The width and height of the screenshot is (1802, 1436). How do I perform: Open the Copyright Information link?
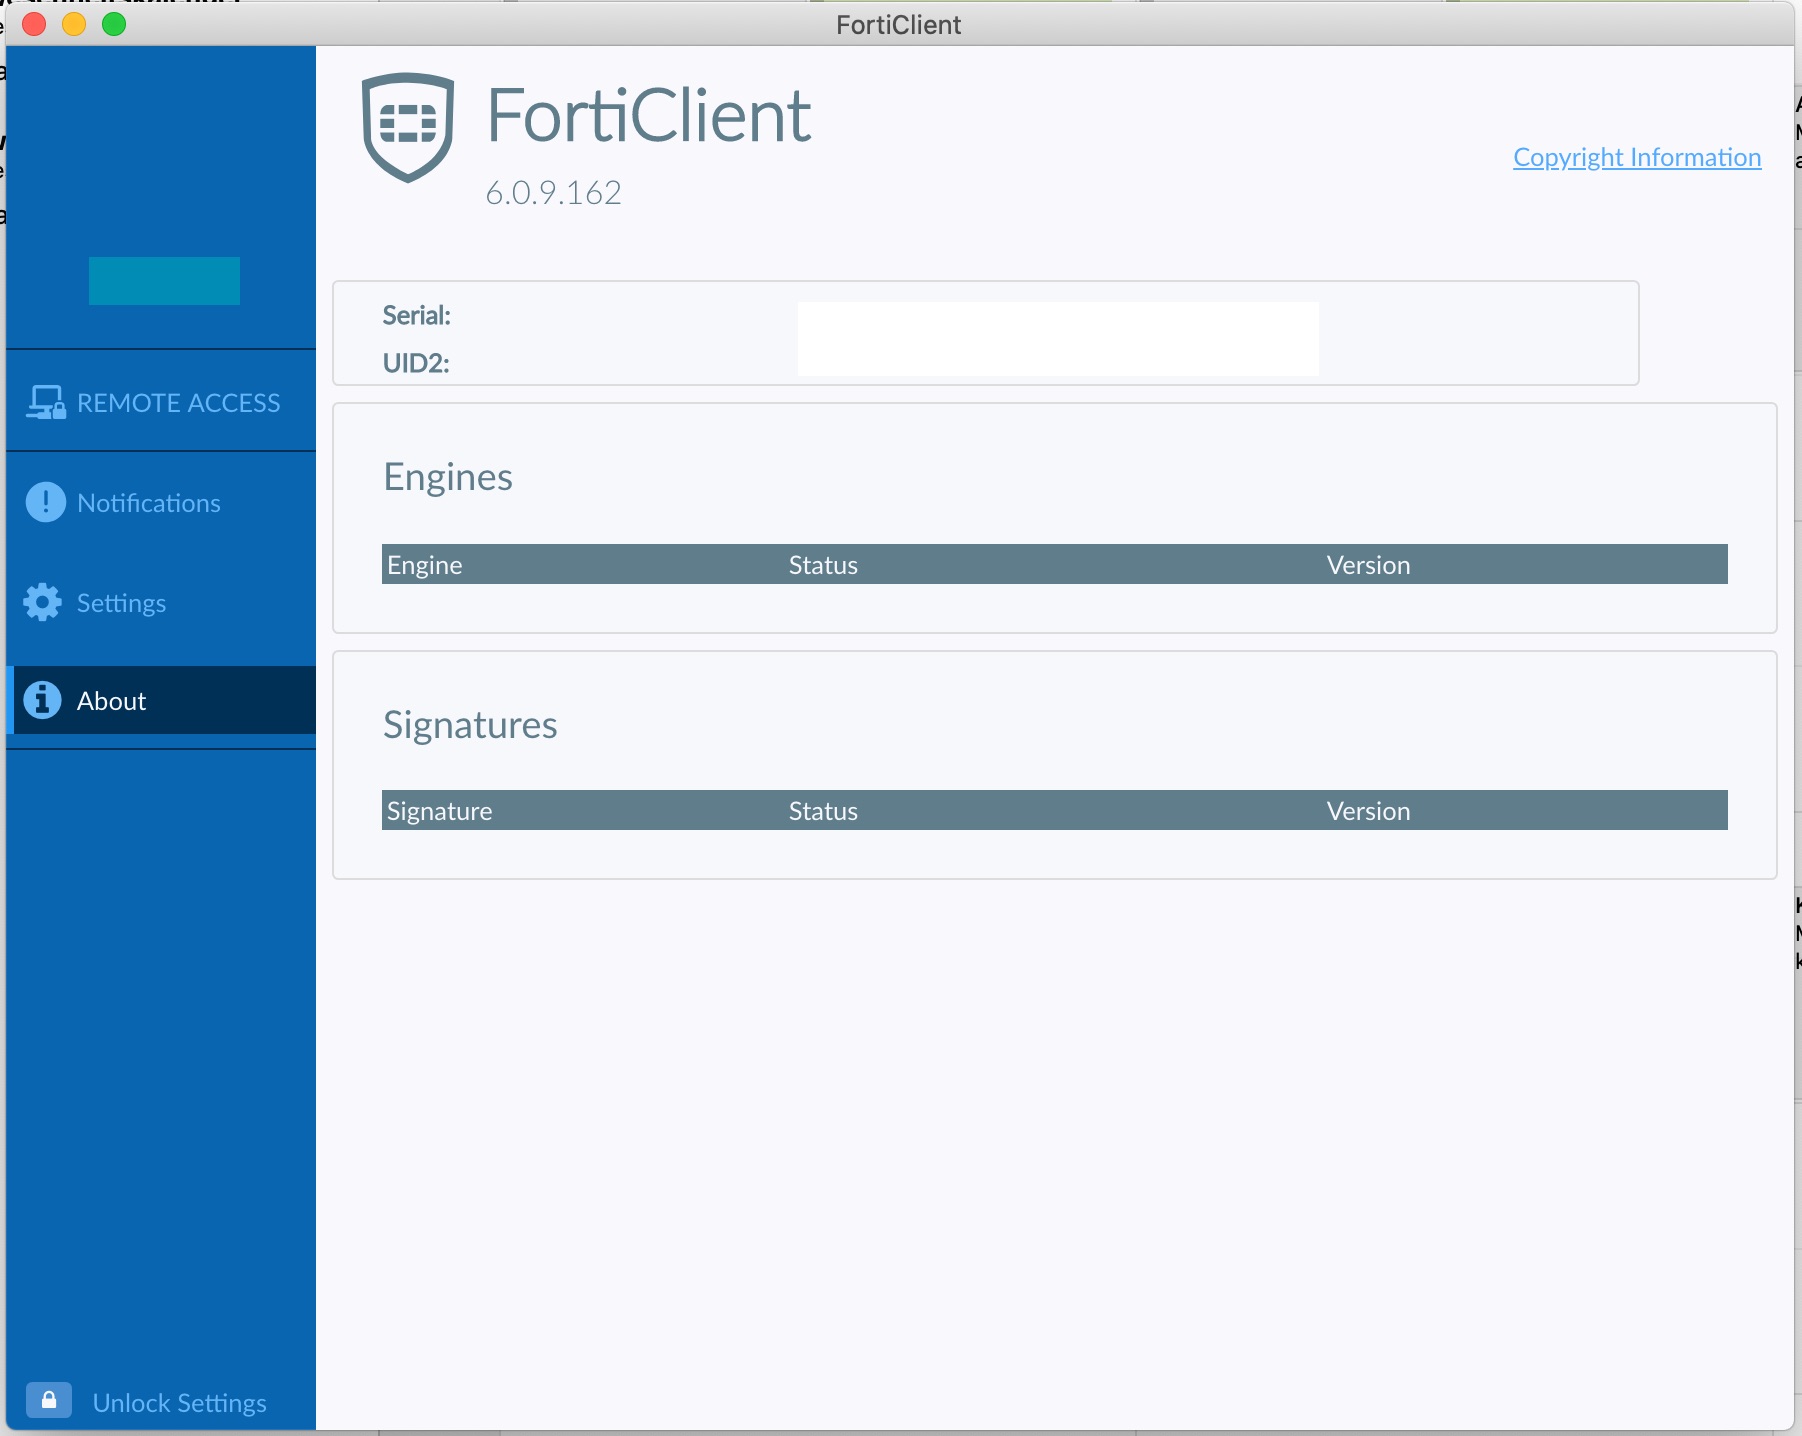point(1637,157)
